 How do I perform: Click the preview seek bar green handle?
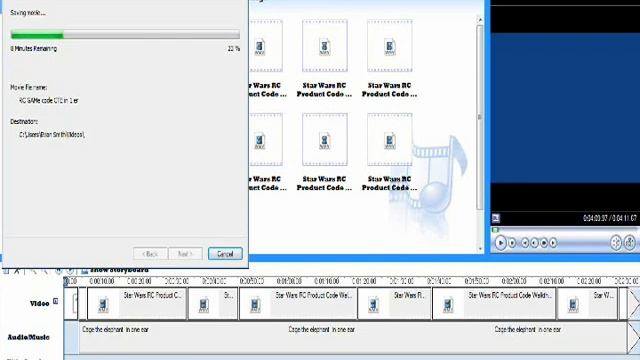pyautogui.click(x=495, y=230)
